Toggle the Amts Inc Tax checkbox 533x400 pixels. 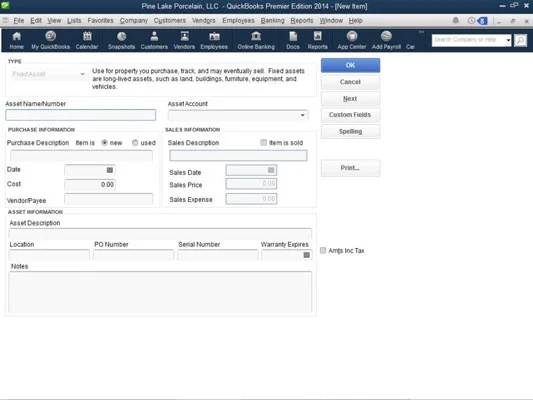click(x=323, y=250)
